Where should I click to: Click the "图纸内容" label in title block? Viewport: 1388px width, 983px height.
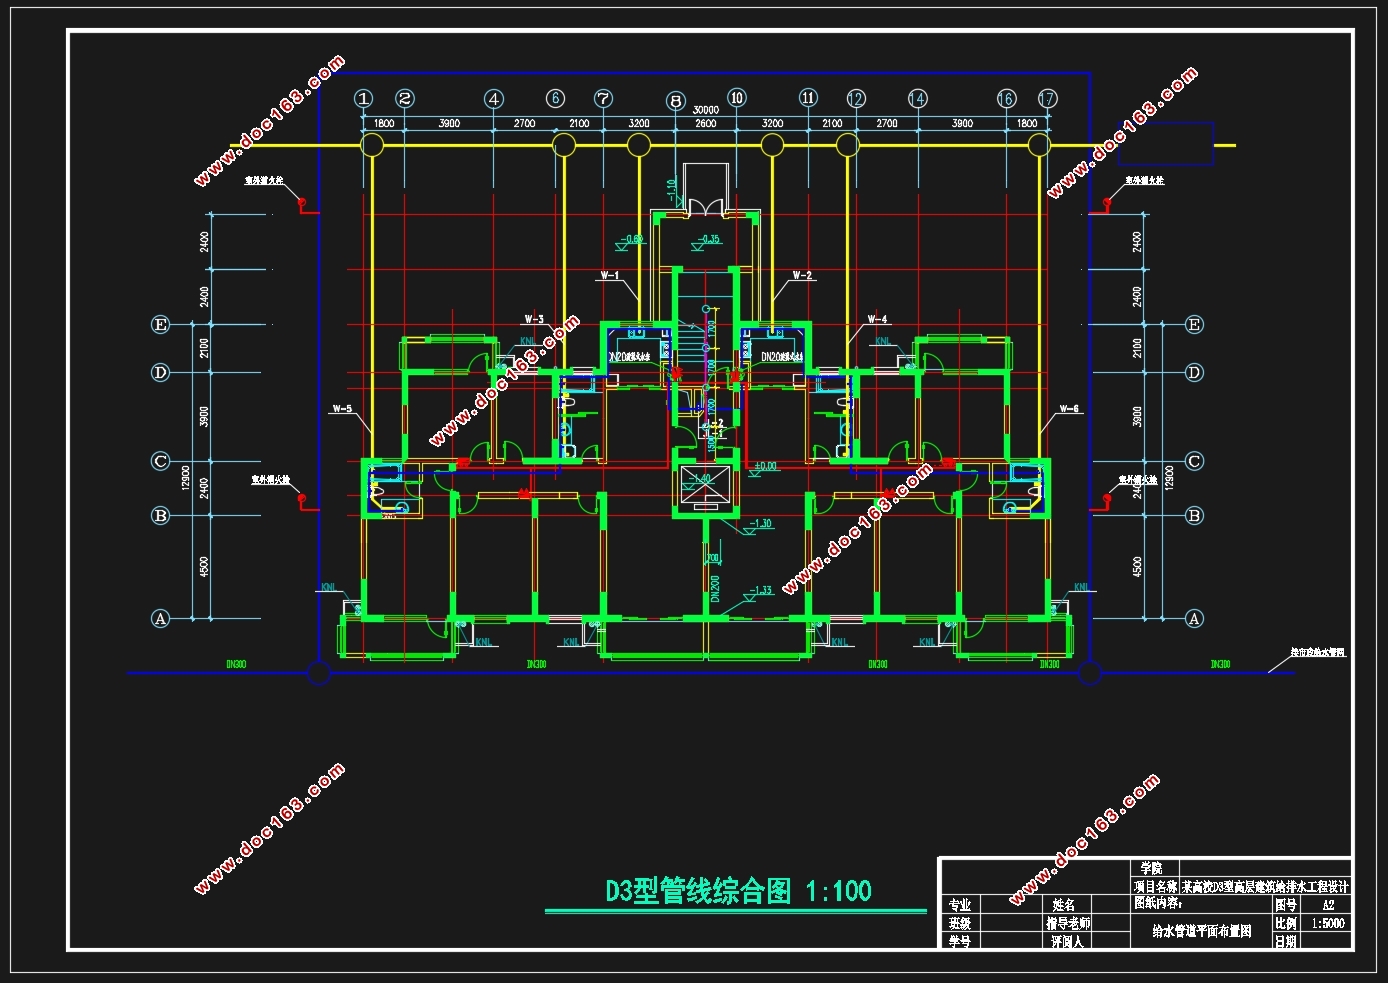coord(1157,903)
